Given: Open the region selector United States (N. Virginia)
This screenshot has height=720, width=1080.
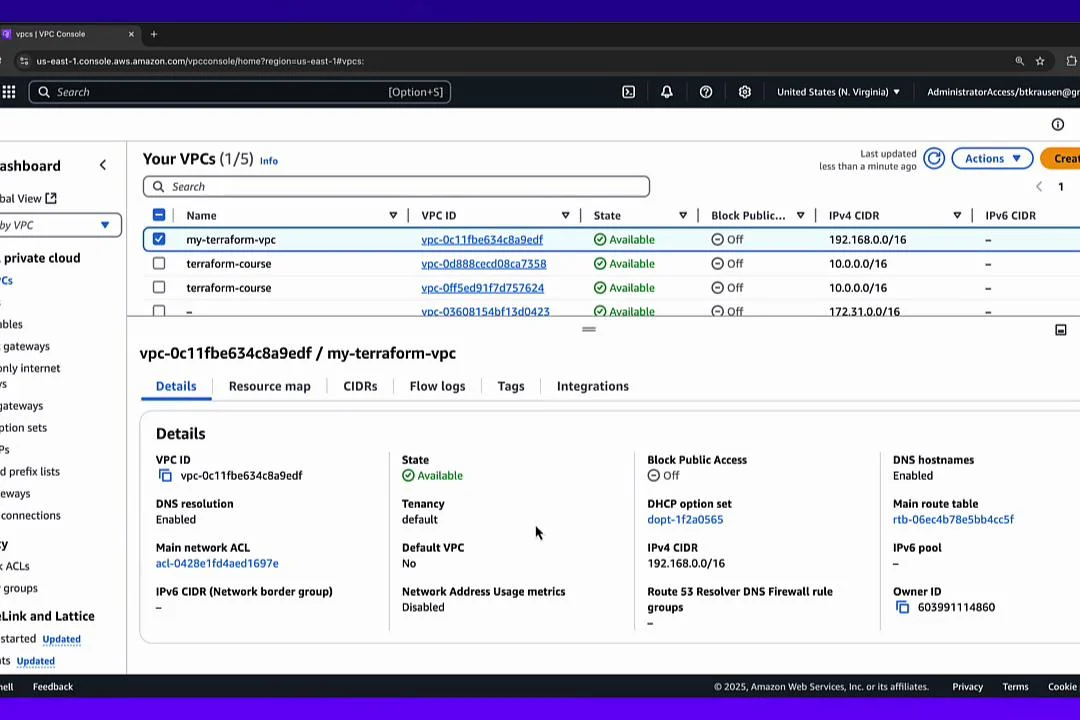Looking at the screenshot, I should pyautogui.click(x=838, y=92).
